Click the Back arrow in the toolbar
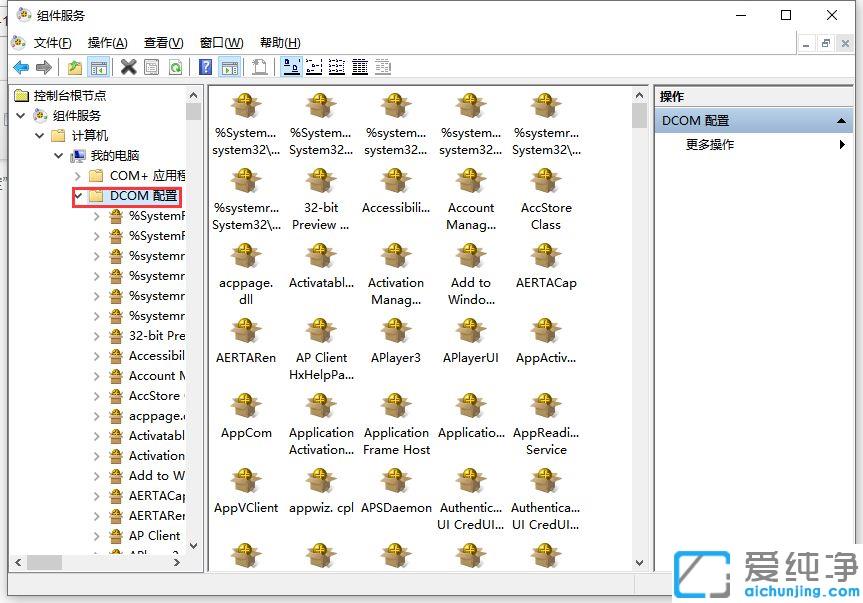The width and height of the screenshot is (863, 603). pos(21,67)
